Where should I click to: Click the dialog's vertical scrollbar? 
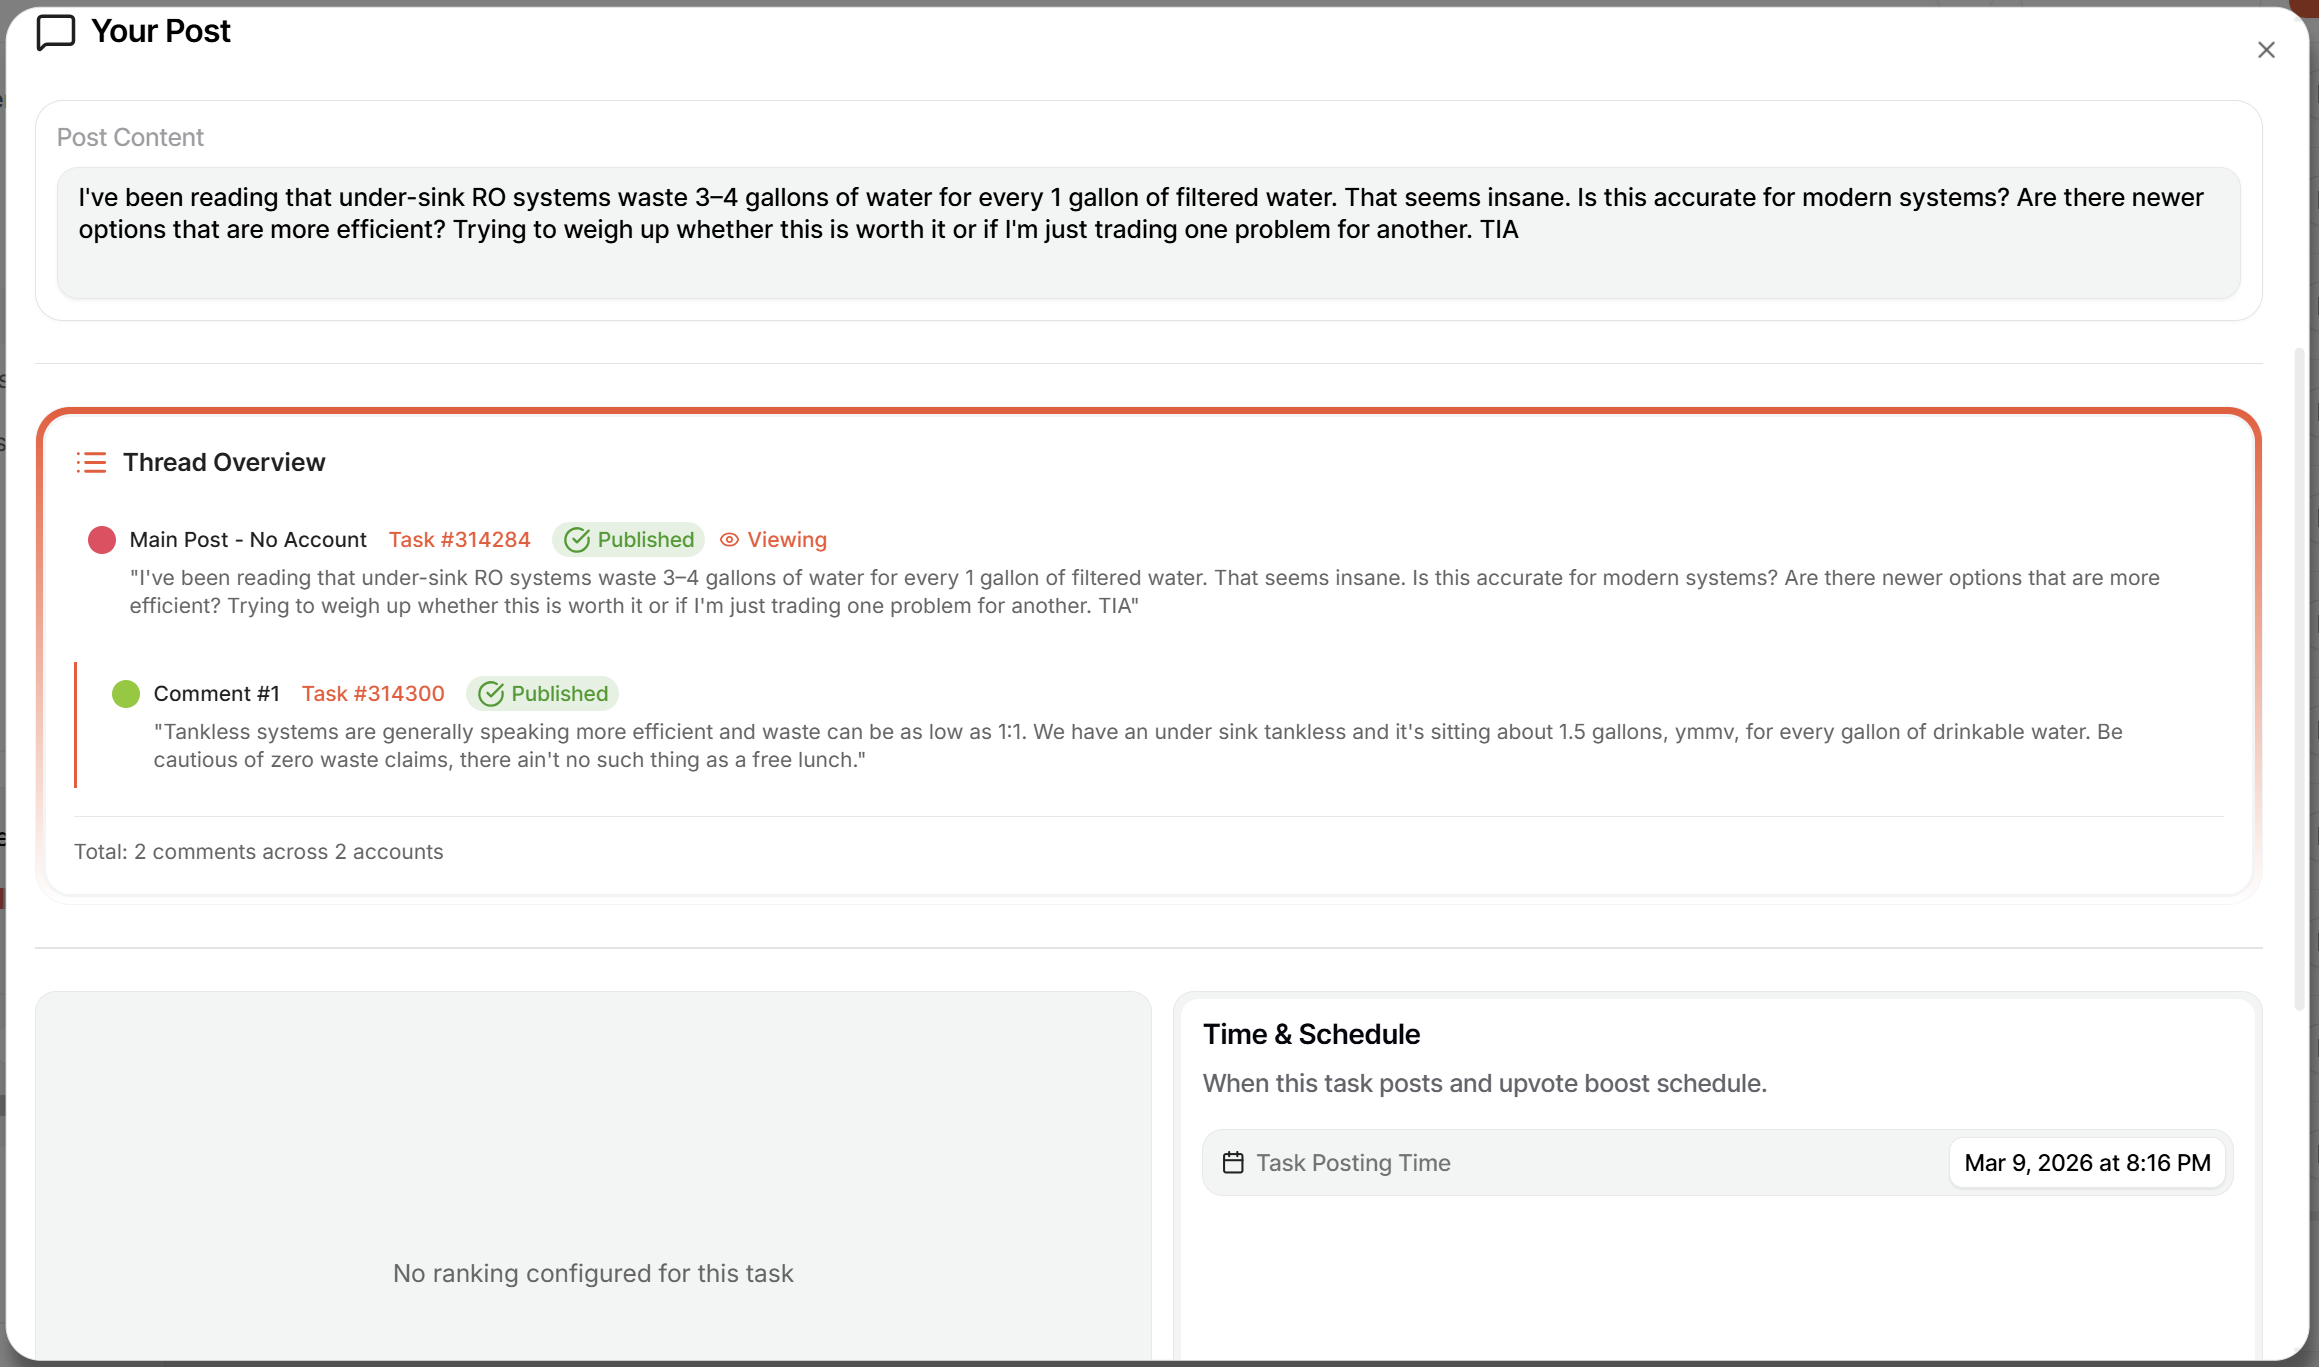coord(2299,680)
